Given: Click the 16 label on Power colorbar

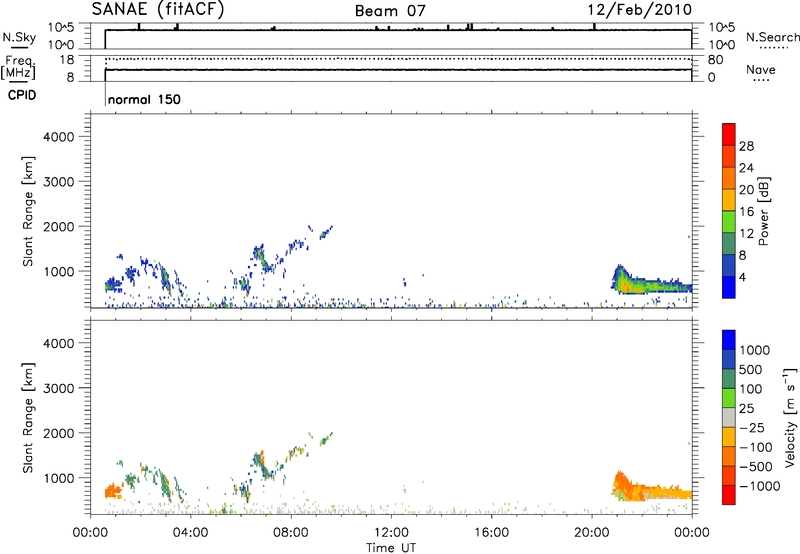Looking at the screenshot, I should tap(746, 212).
